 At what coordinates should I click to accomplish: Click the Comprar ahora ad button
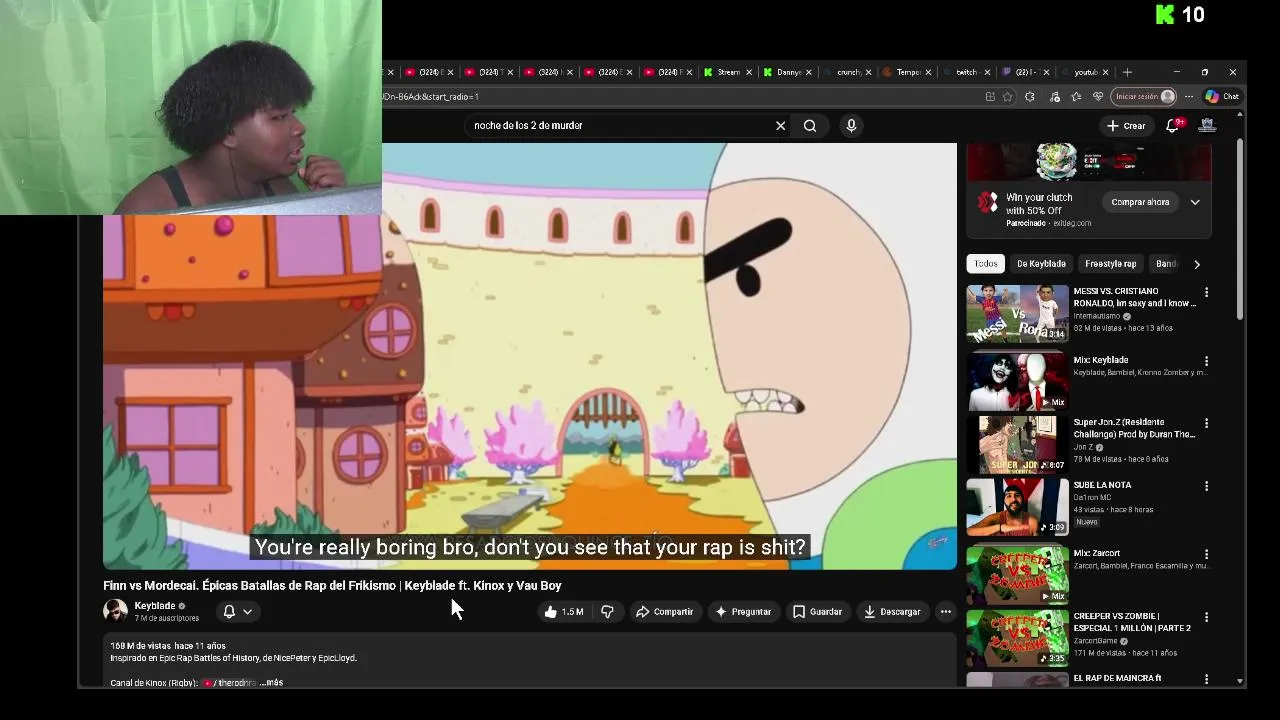tap(1140, 202)
